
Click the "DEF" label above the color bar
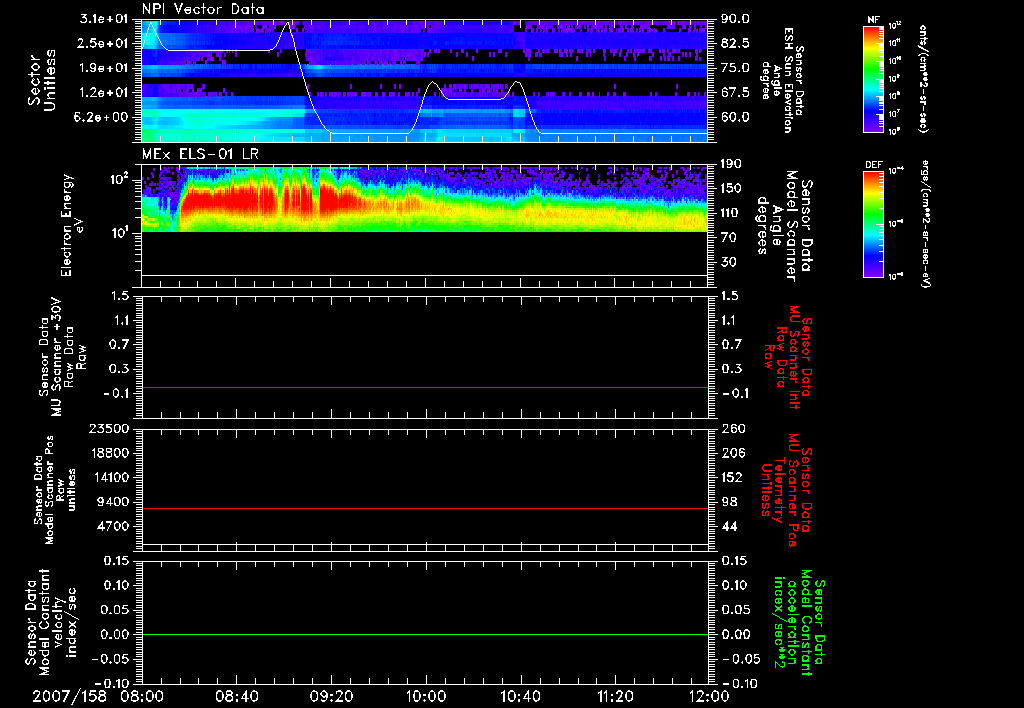tap(874, 165)
